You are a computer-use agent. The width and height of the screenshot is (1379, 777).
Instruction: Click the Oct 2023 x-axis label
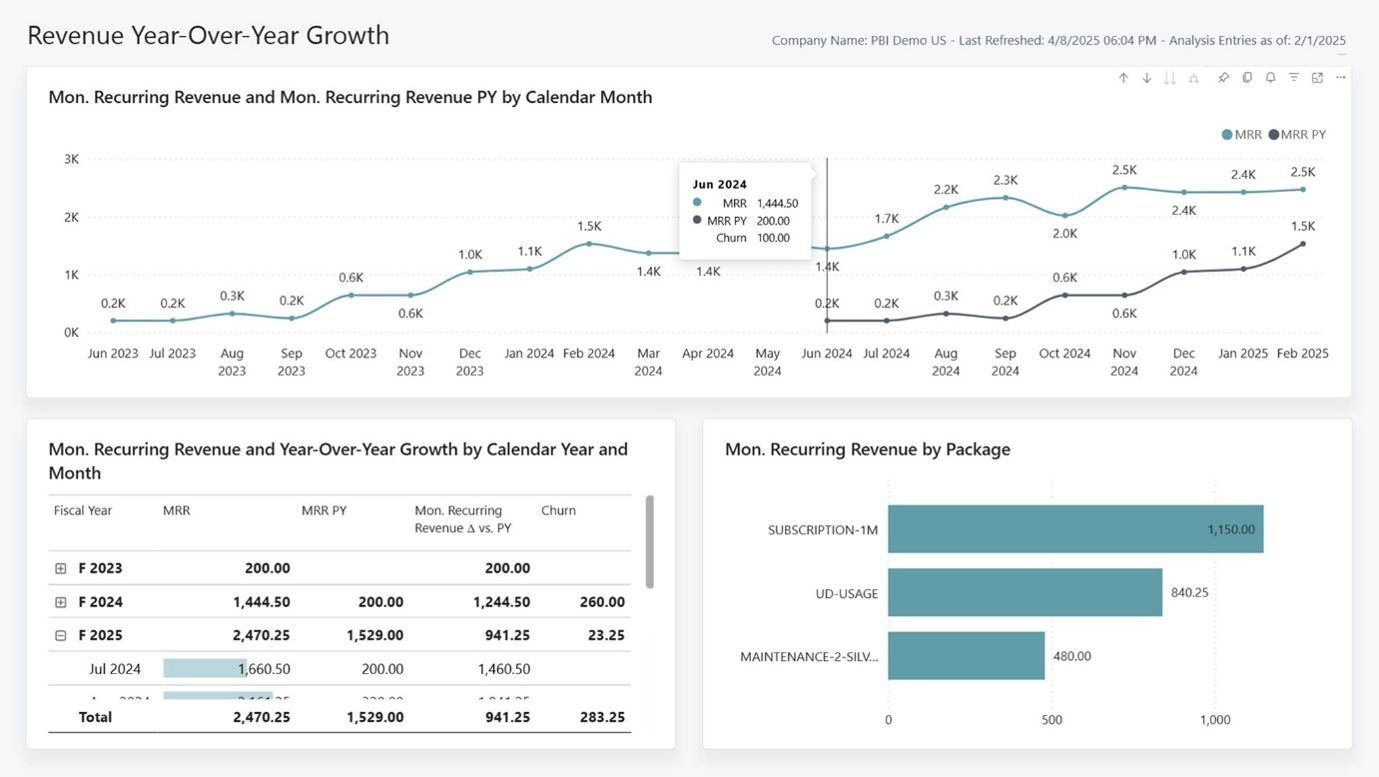351,353
